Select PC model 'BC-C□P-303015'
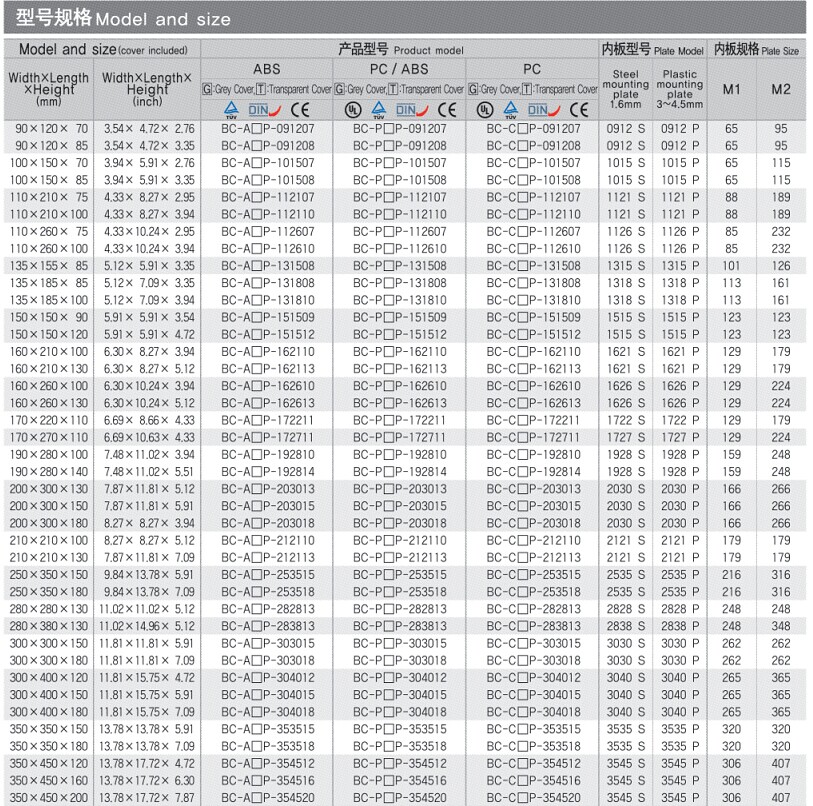Viewport: 813px width, 806px height. point(534,643)
